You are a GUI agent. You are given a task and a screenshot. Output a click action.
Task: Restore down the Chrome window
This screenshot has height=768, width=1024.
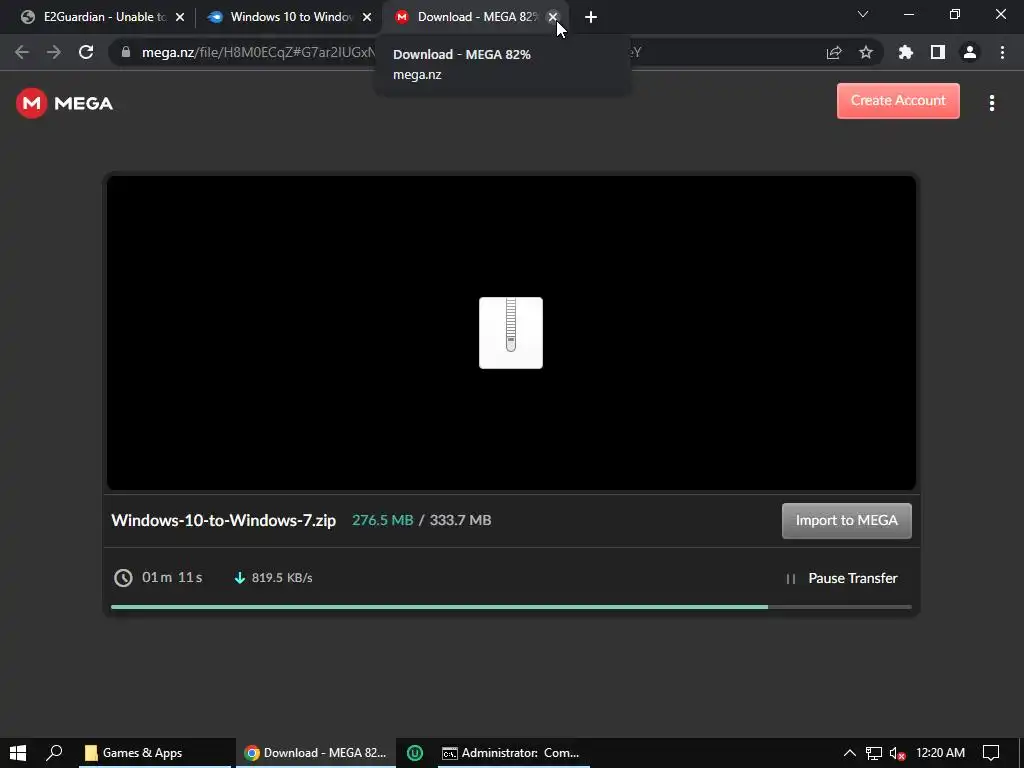[955, 14]
